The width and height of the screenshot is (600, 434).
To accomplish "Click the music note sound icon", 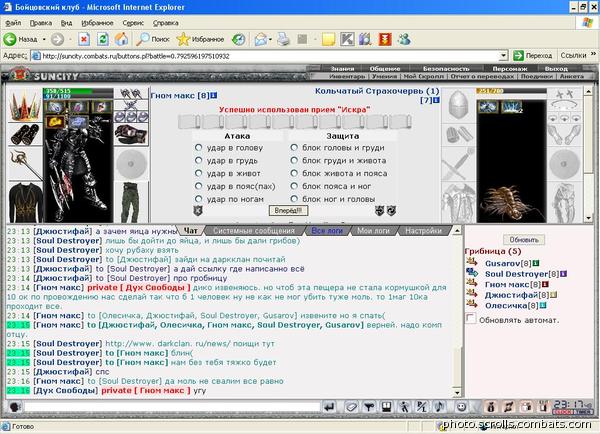I will tap(440, 407).
